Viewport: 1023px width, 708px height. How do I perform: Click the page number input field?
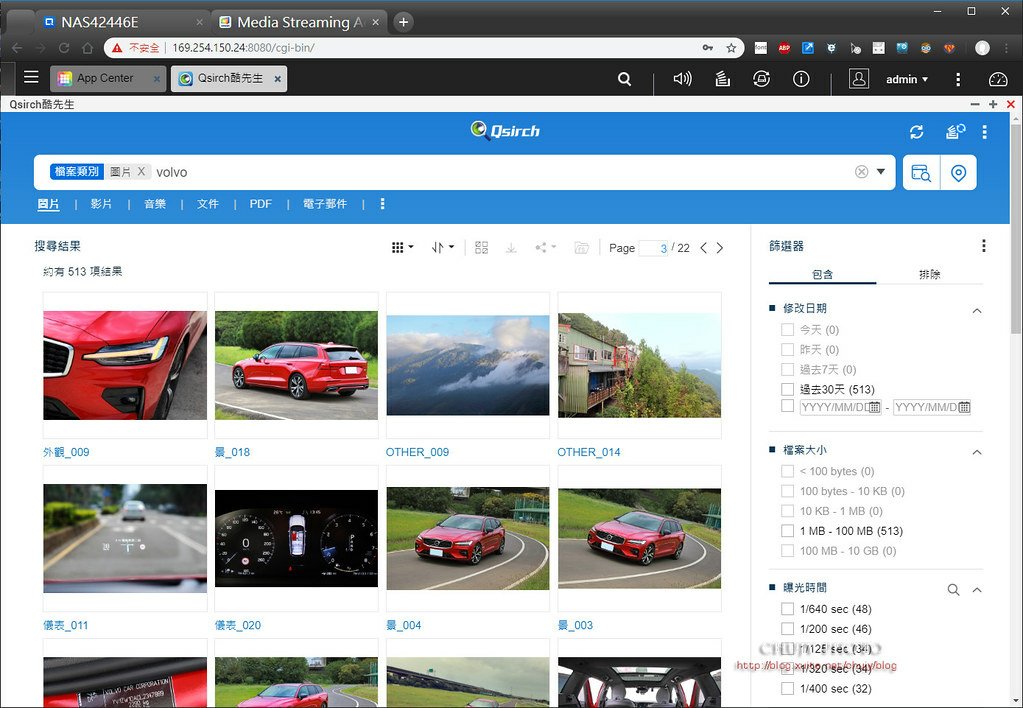tap(654, 248)
